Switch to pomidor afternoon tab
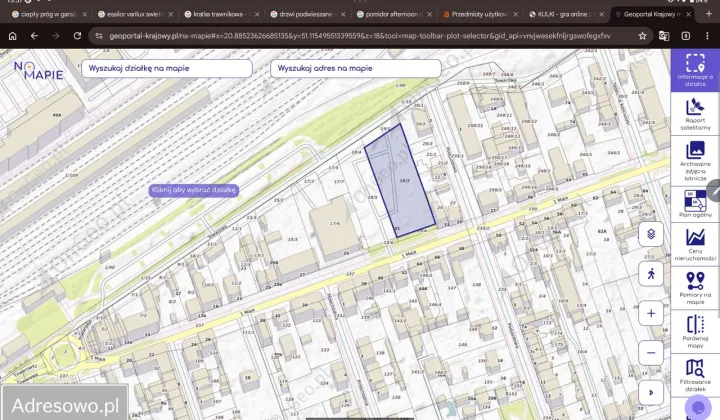 pyautogui.click(x=395, y=14)
